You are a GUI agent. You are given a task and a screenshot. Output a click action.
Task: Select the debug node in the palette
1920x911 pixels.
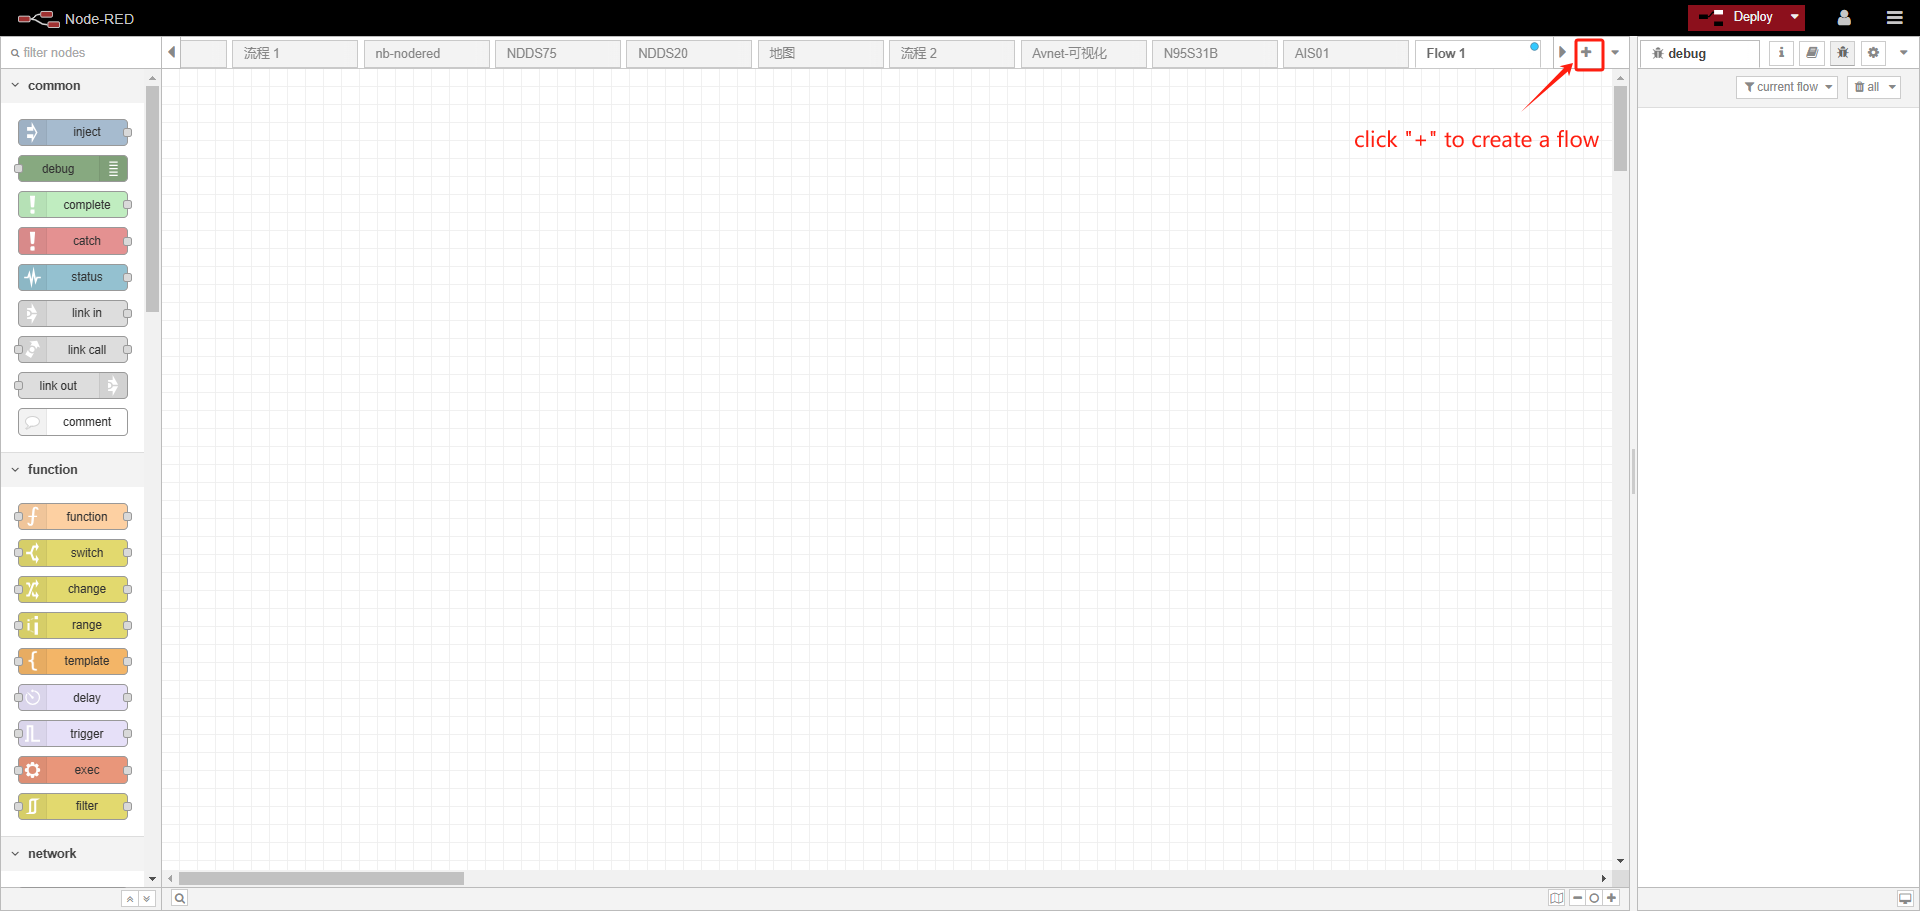[73, 169]
